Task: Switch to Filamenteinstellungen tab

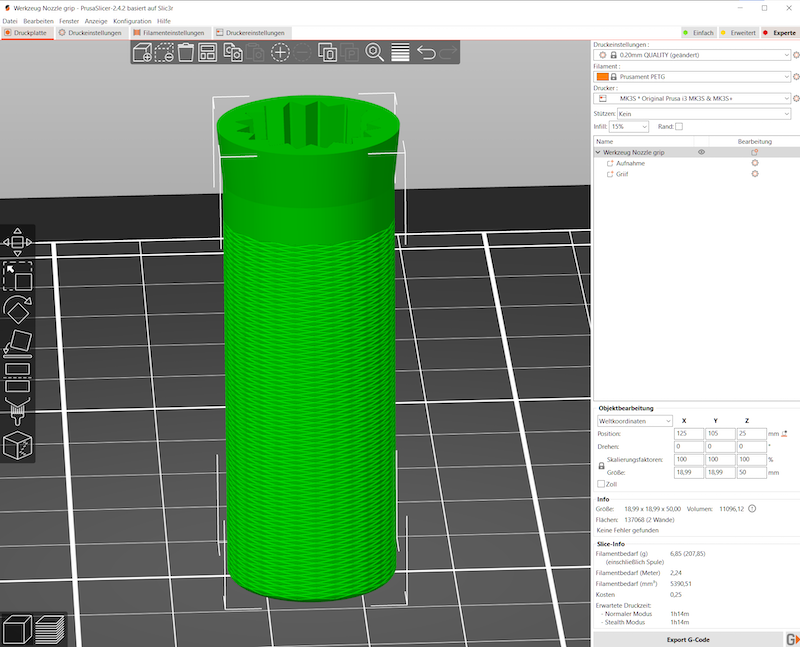Action: [x=169, y=33]
